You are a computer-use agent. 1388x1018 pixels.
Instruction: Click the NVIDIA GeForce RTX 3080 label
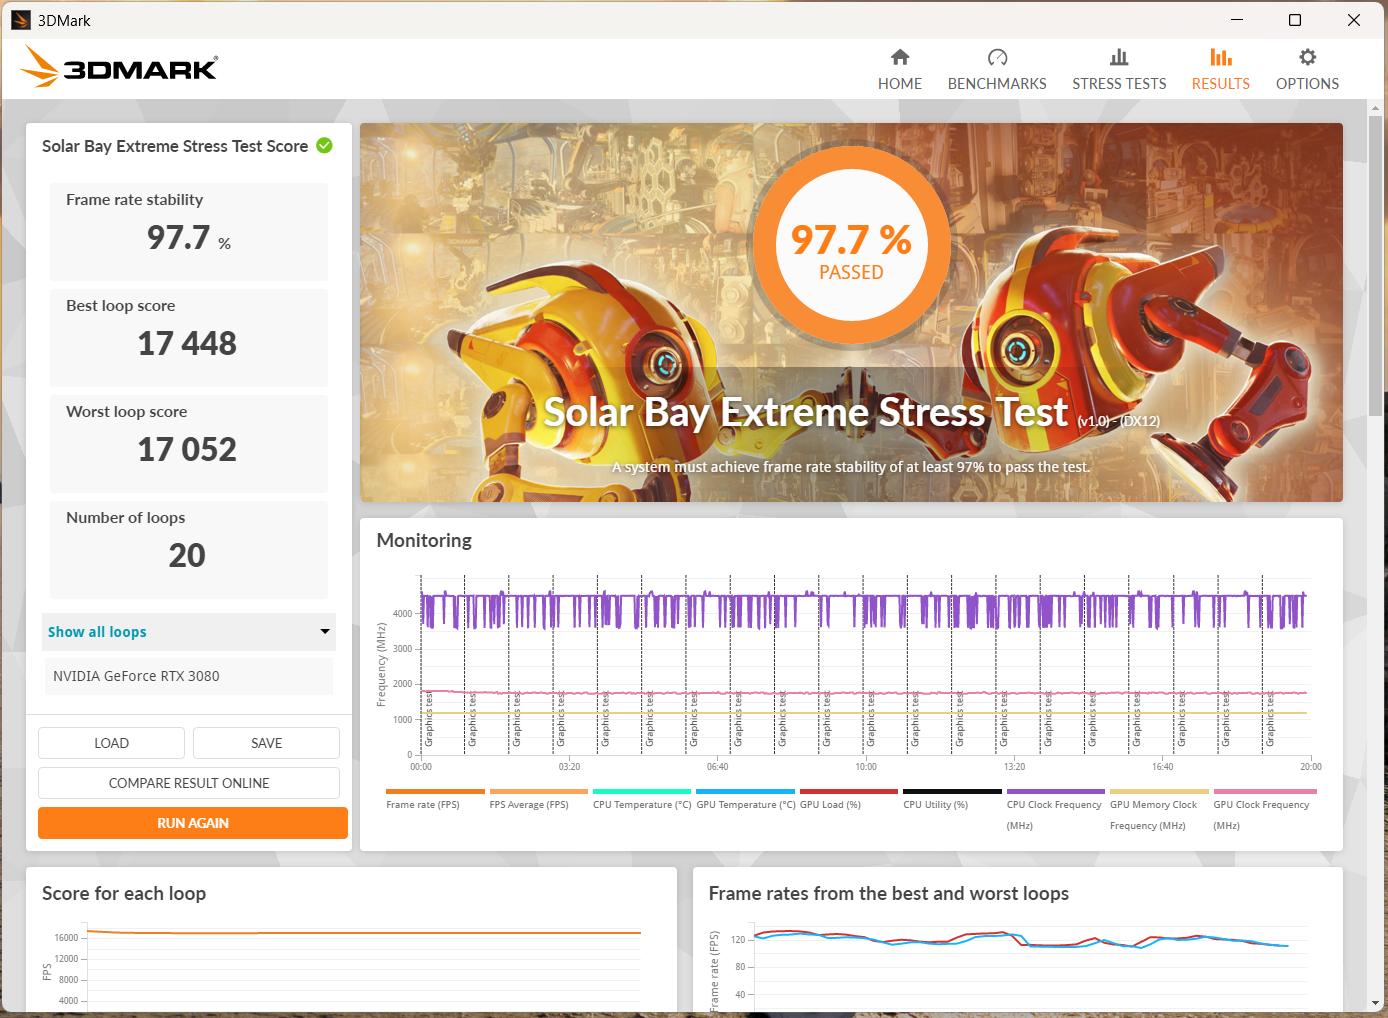tap(136, 676)
